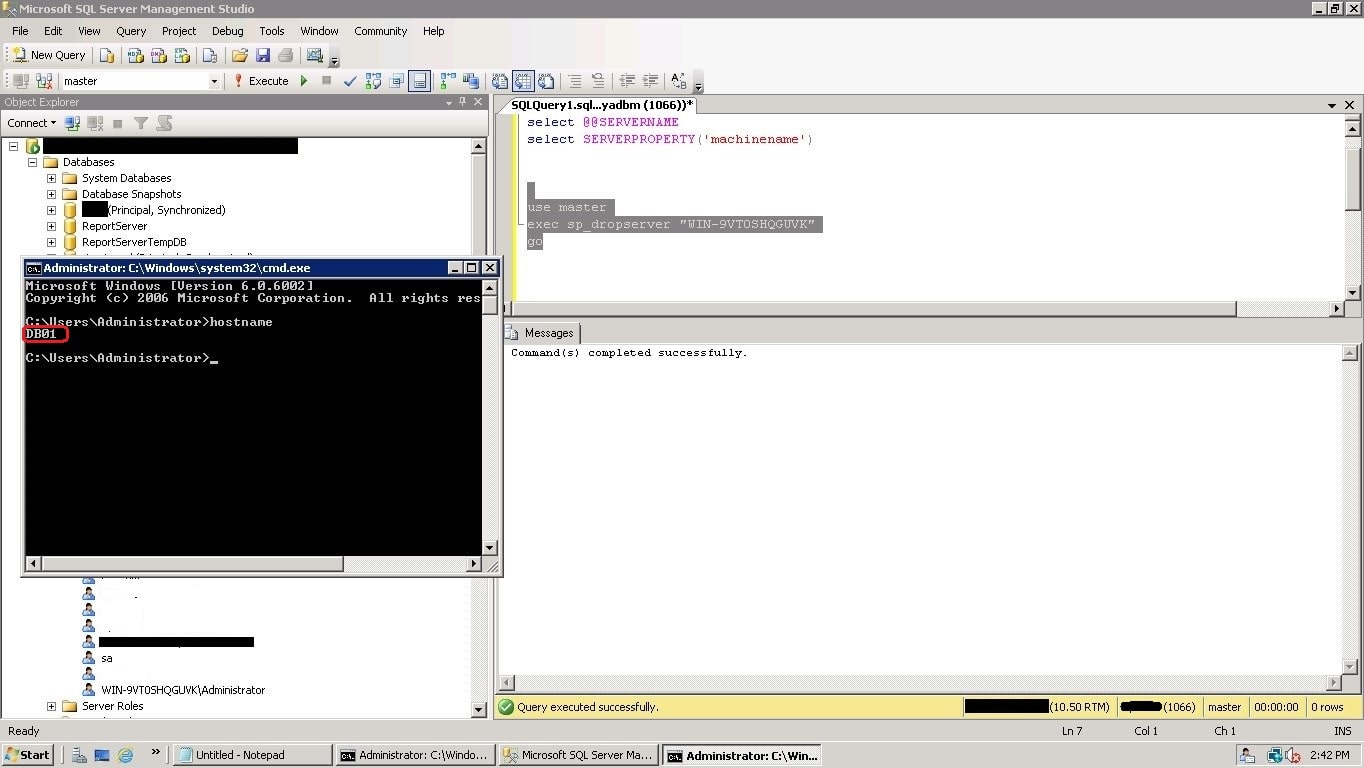This screenshot has width=1364, height=768.
Task: Switch to the Messages tab
Action: click(540, 333)
